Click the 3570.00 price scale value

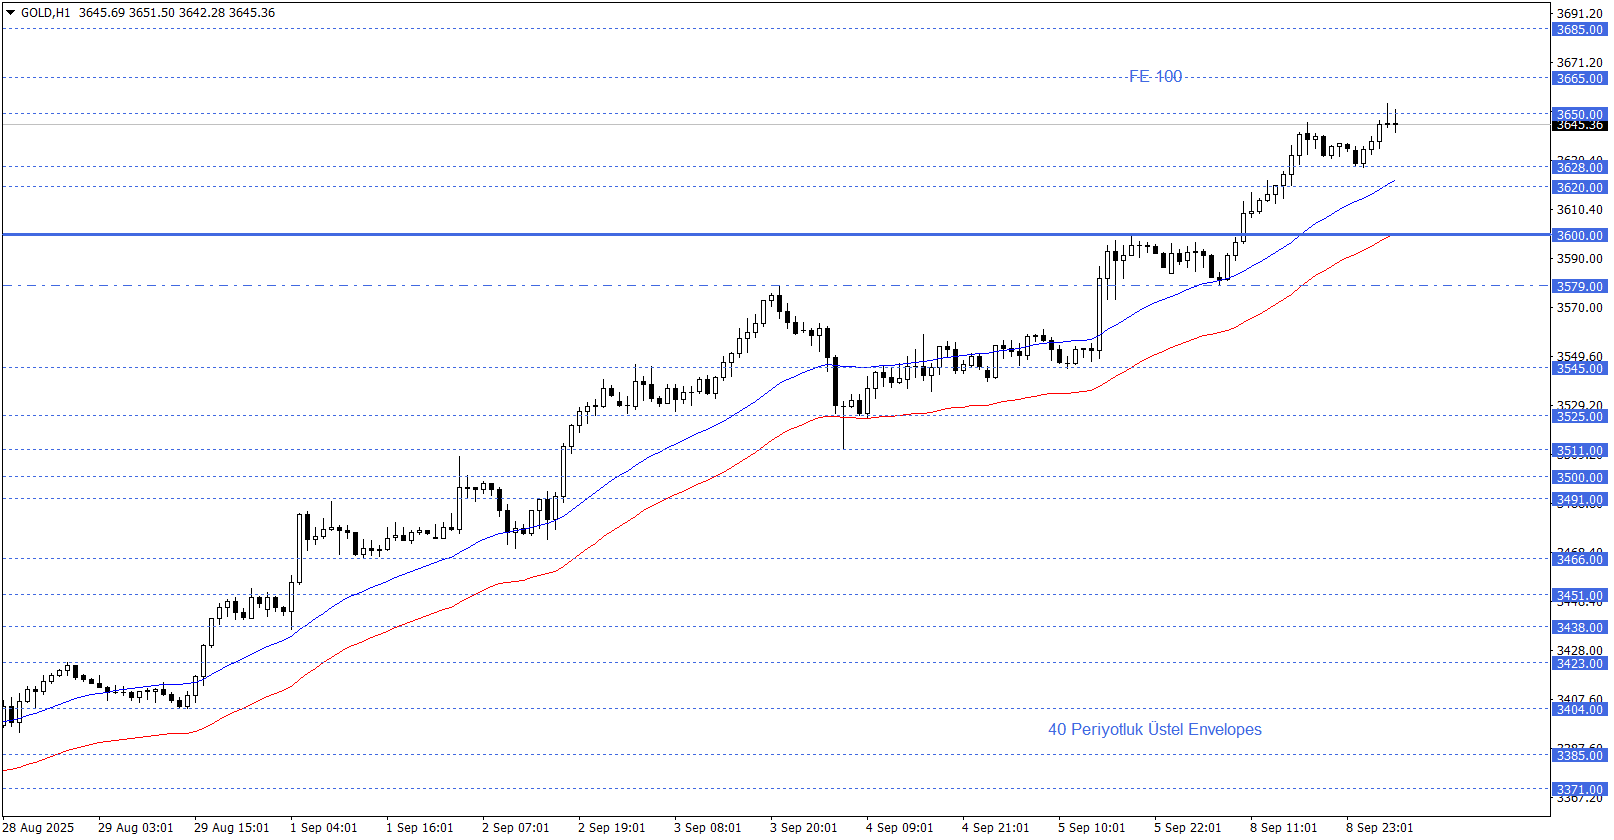[1580, 307]
